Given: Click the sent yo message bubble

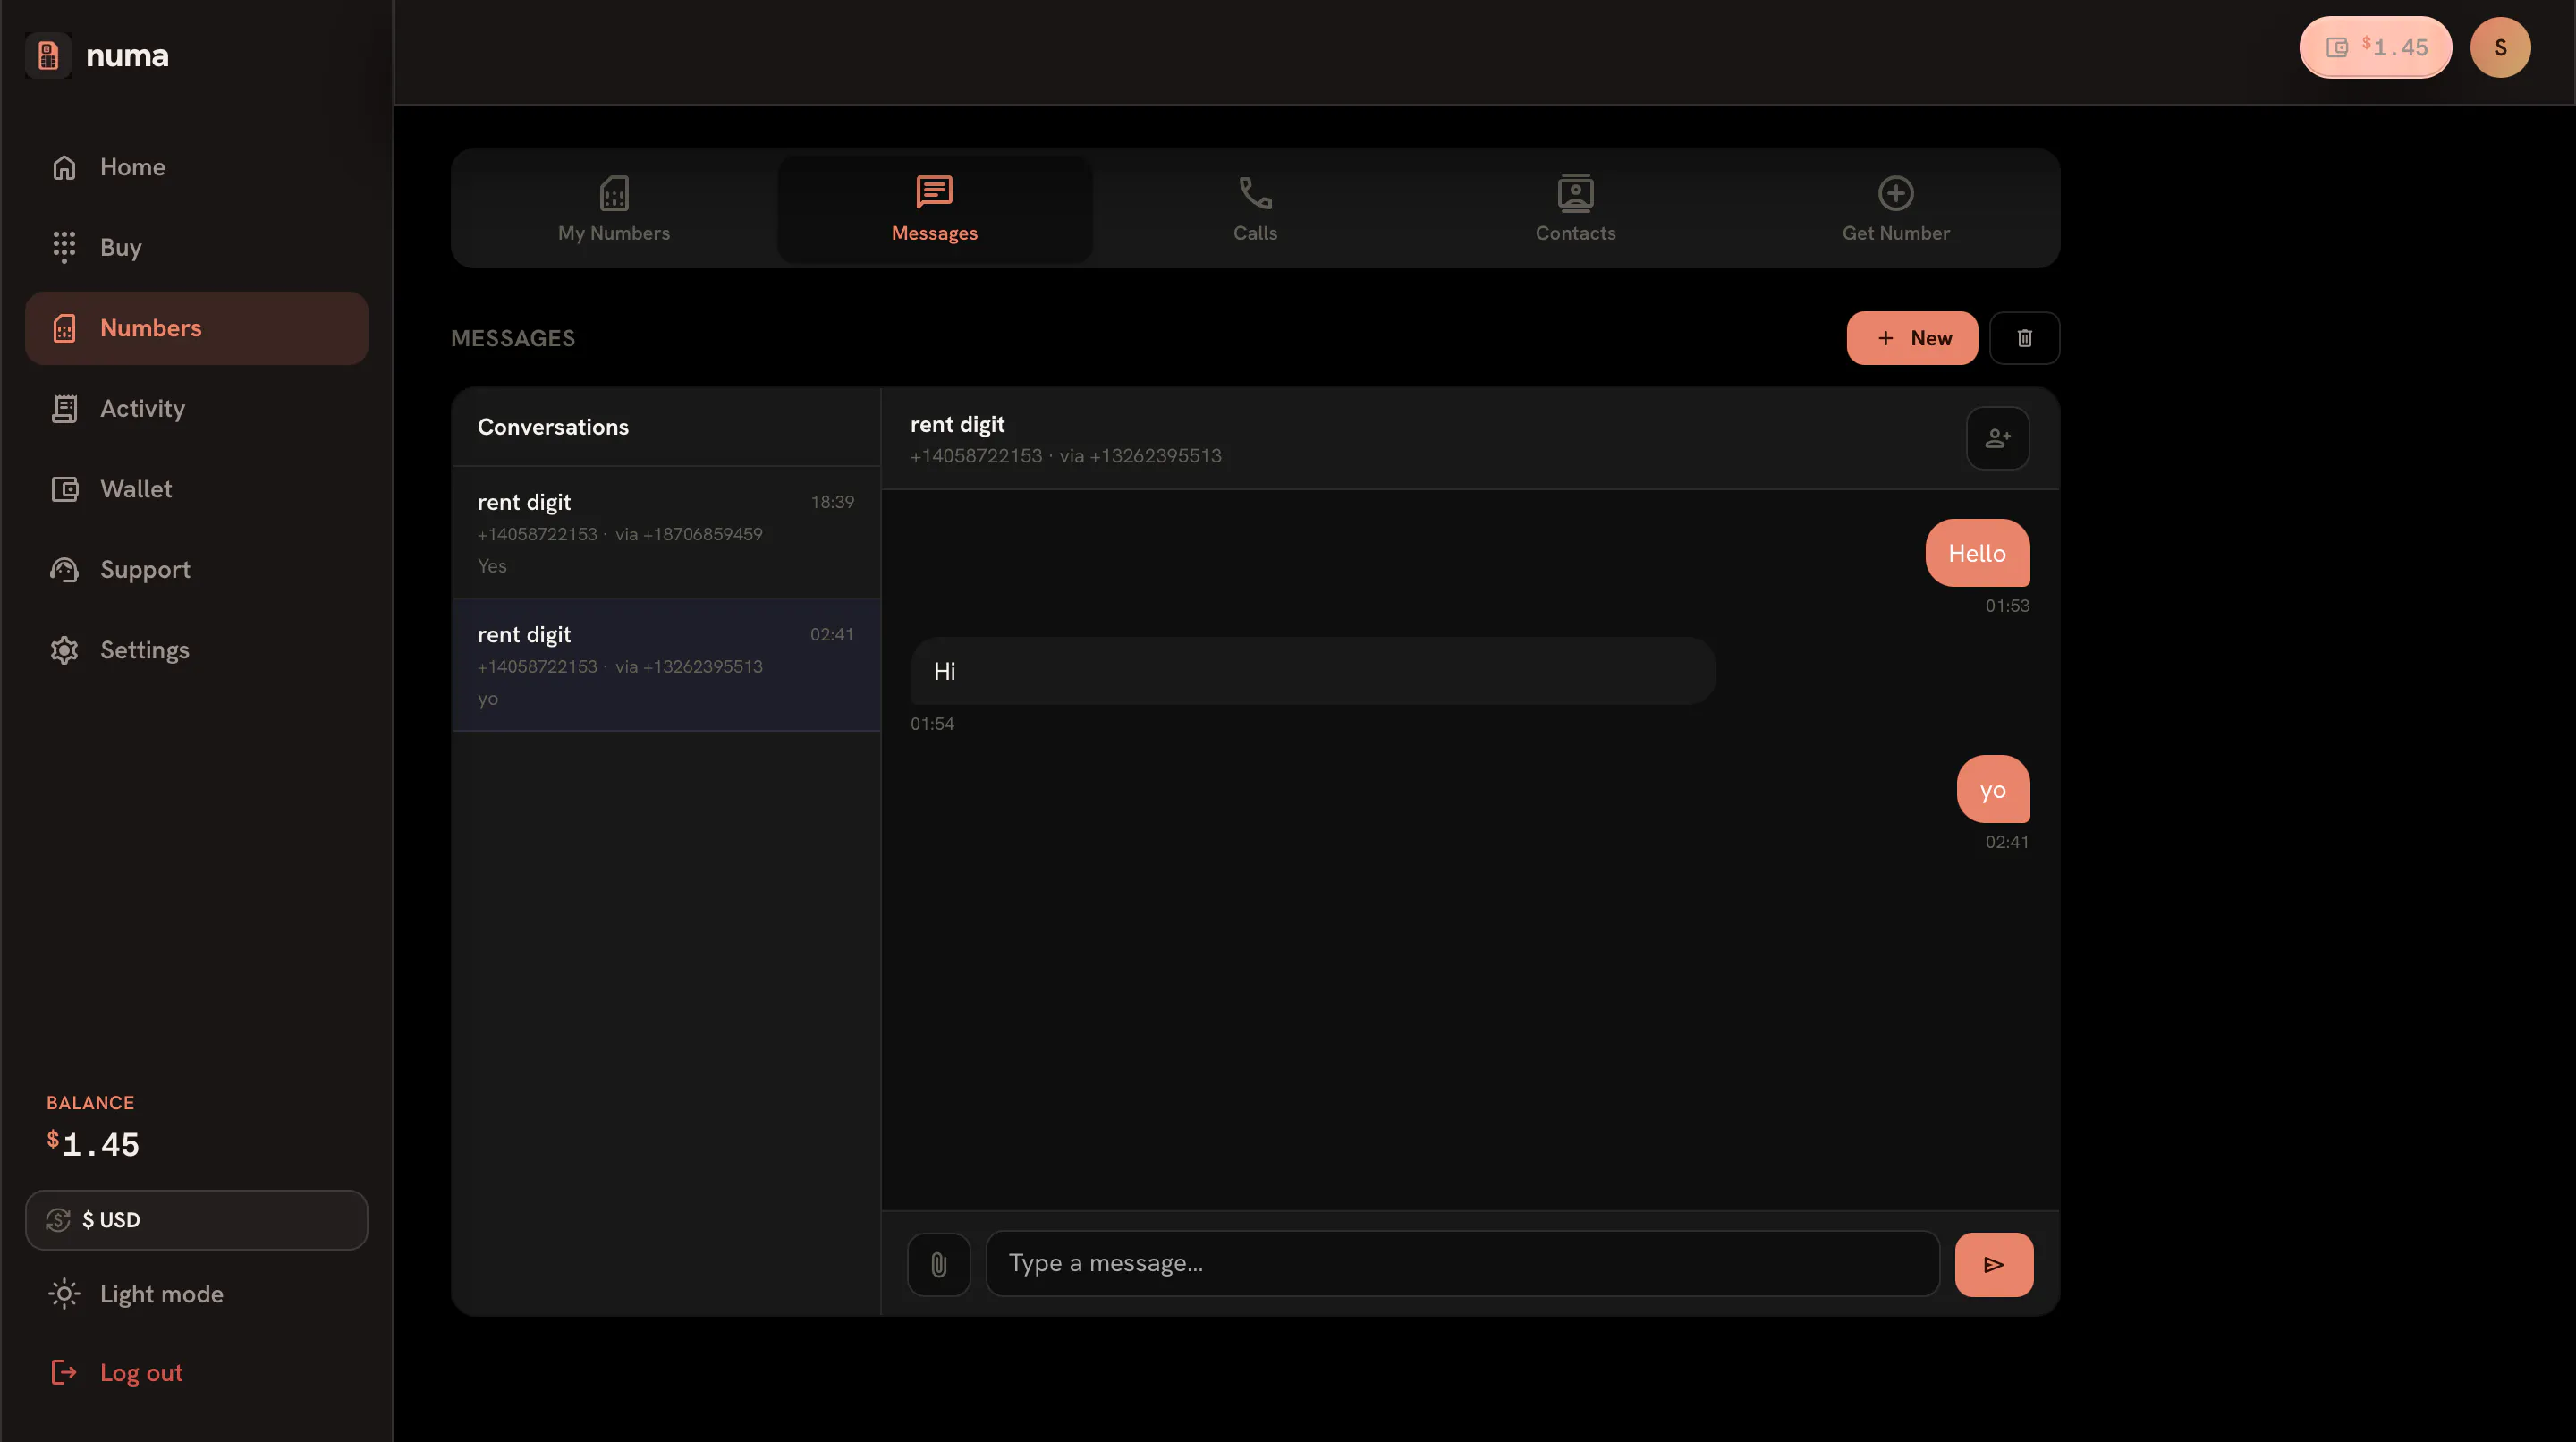Looking at the screenshot, I should pos(1993,790).
